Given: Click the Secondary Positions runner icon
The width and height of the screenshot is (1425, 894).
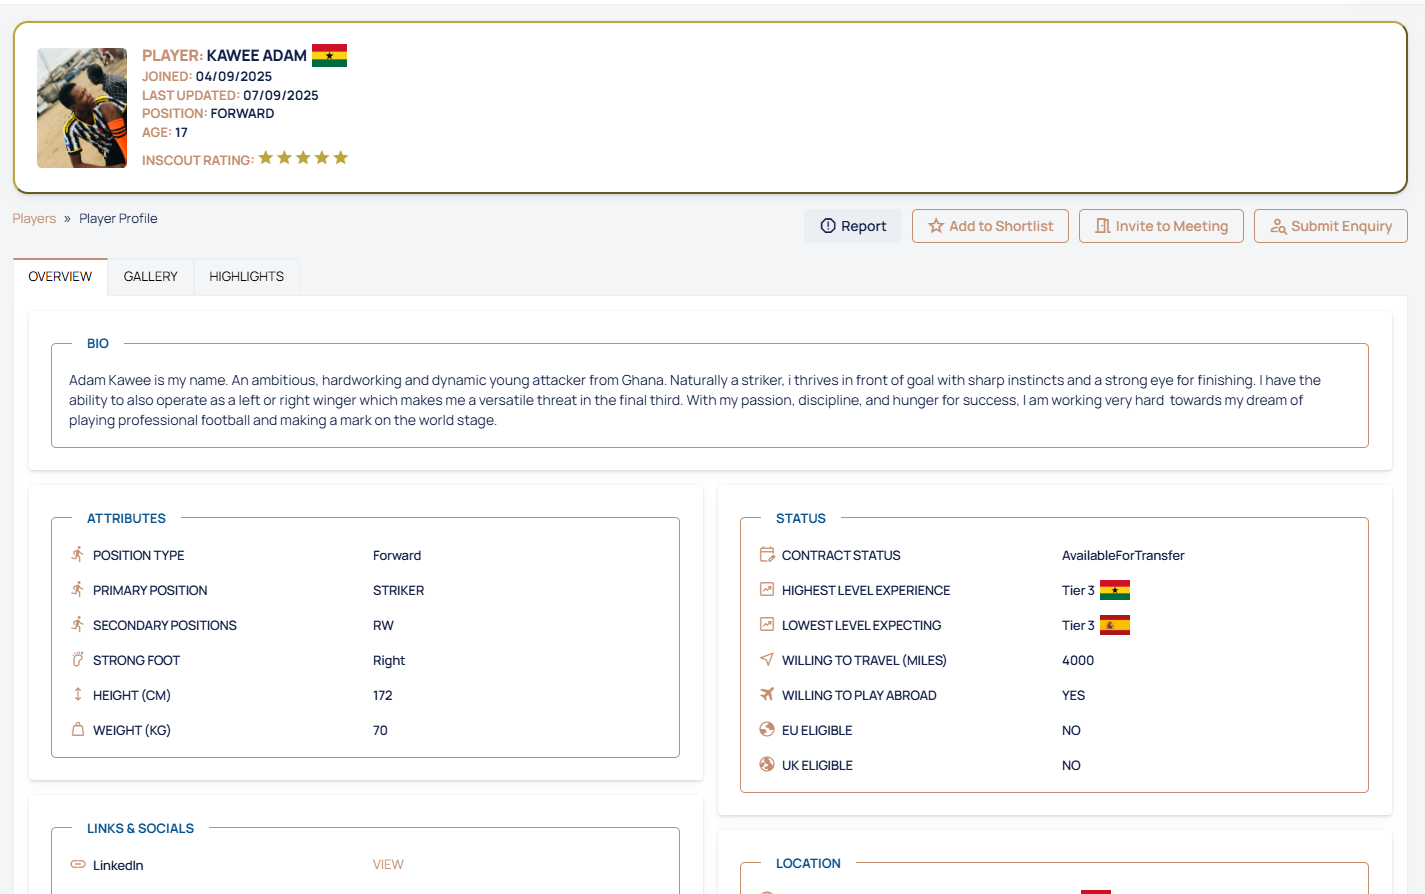Looking at the screenshot, I should pos(78,624).
